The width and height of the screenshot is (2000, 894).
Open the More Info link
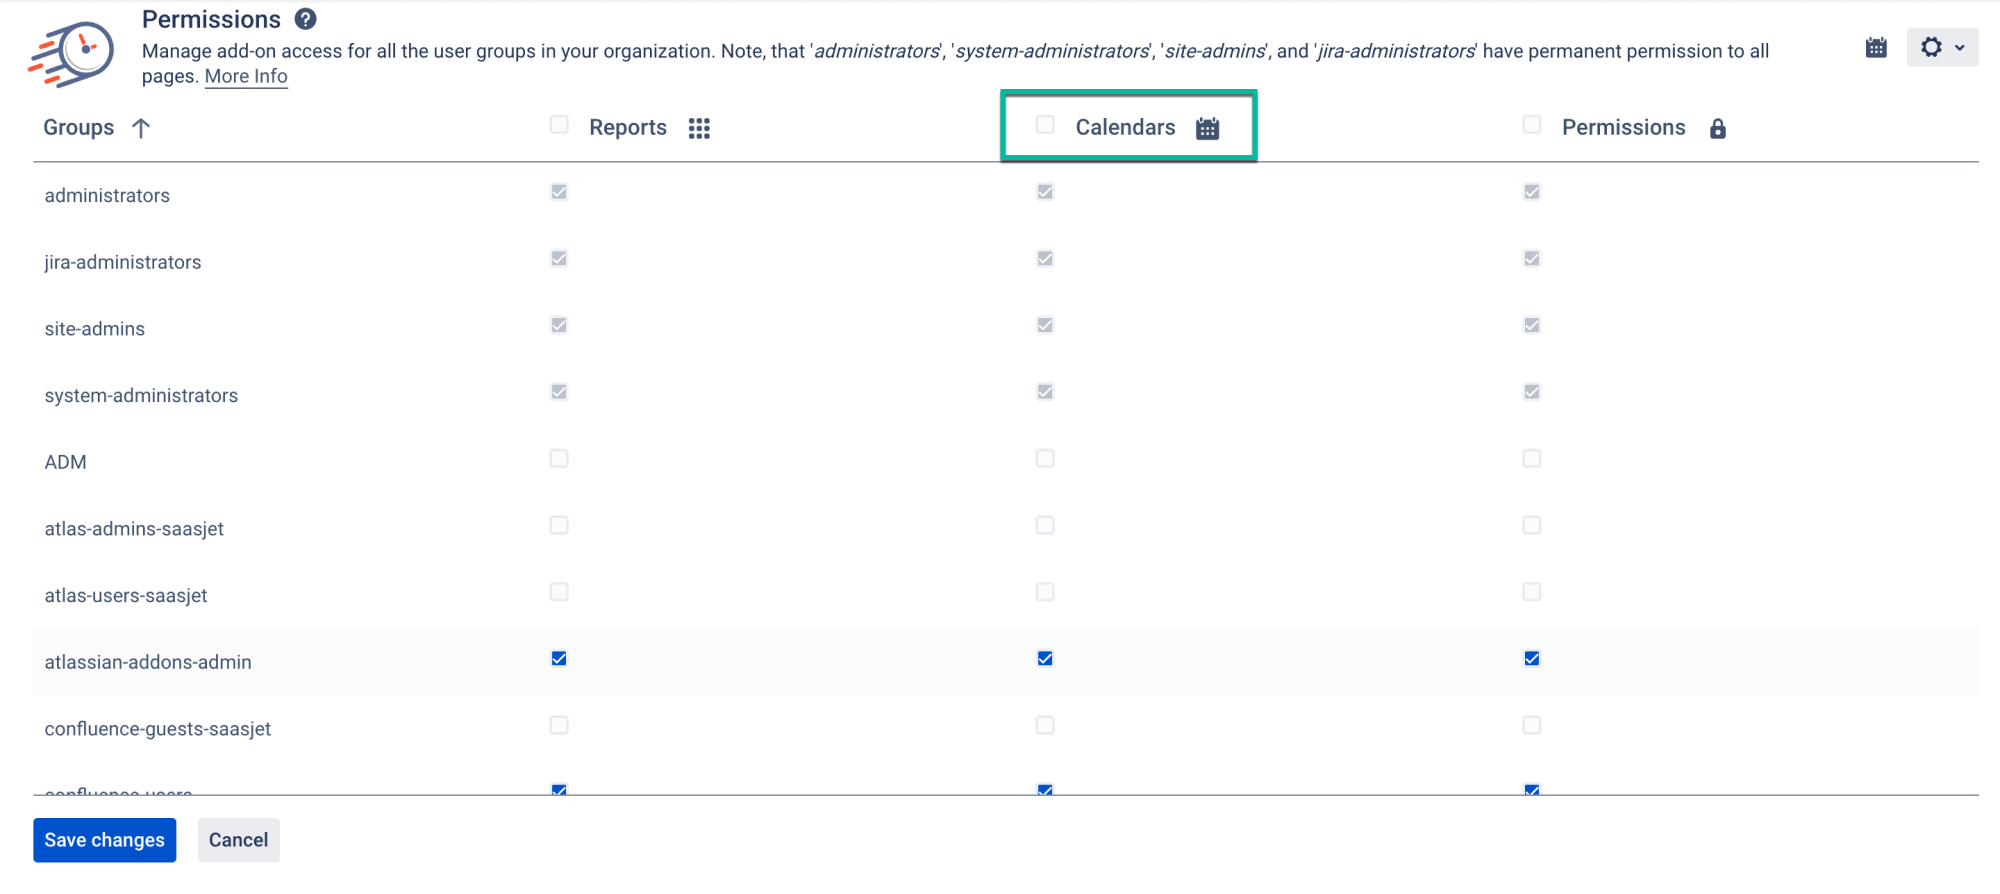[x=246, y=77]
